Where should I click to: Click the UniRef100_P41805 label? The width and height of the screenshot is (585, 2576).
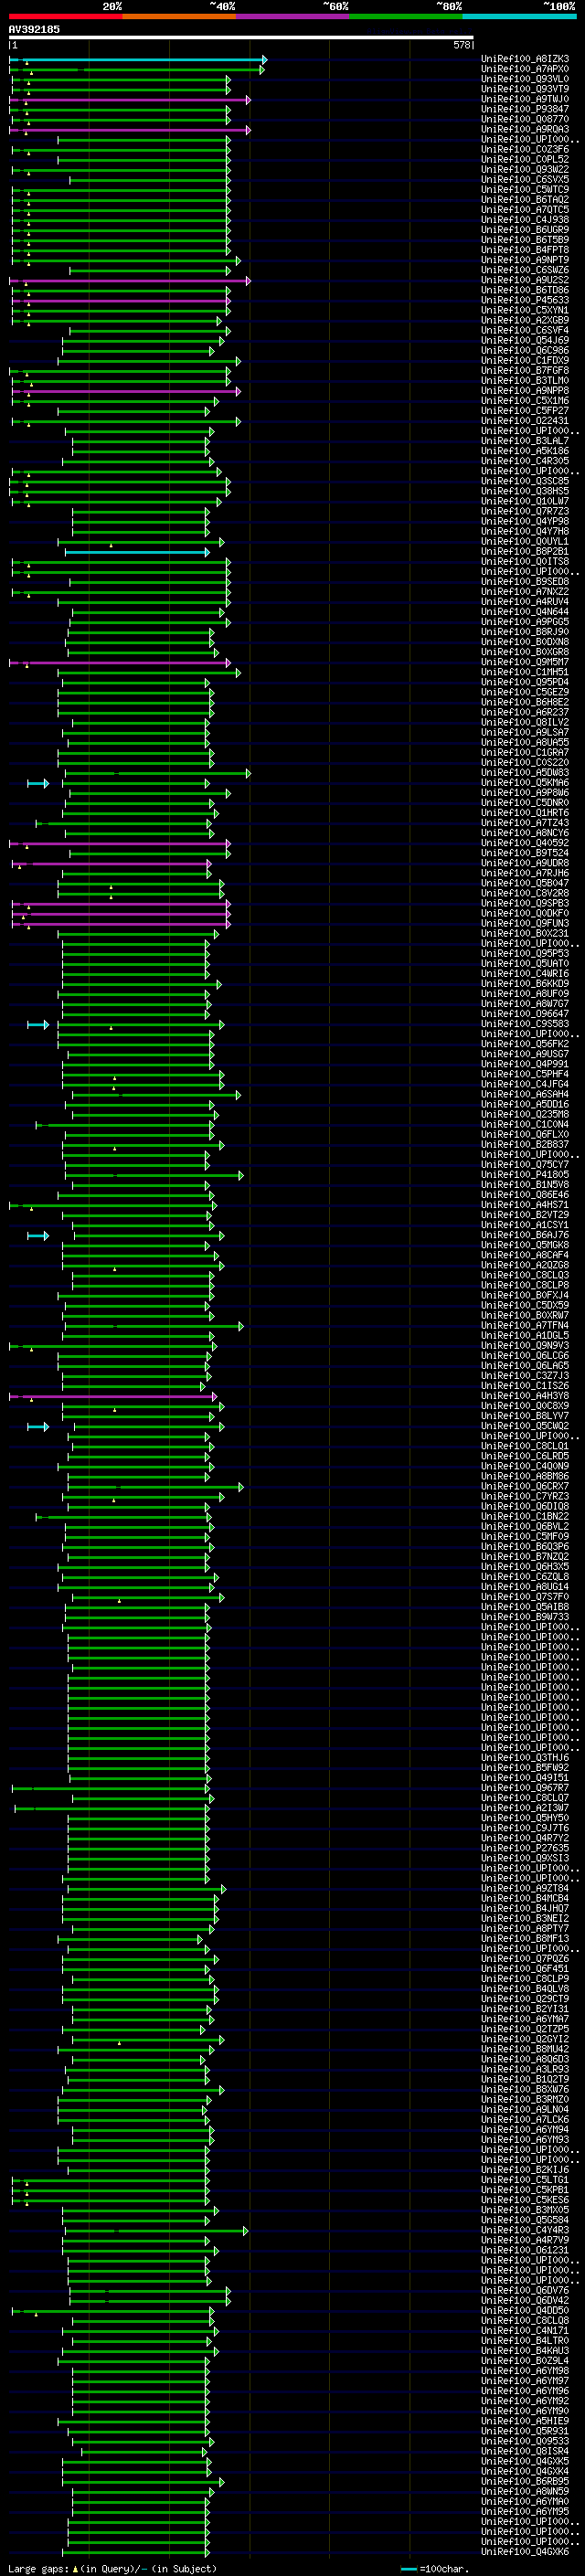pos(524,1175)
